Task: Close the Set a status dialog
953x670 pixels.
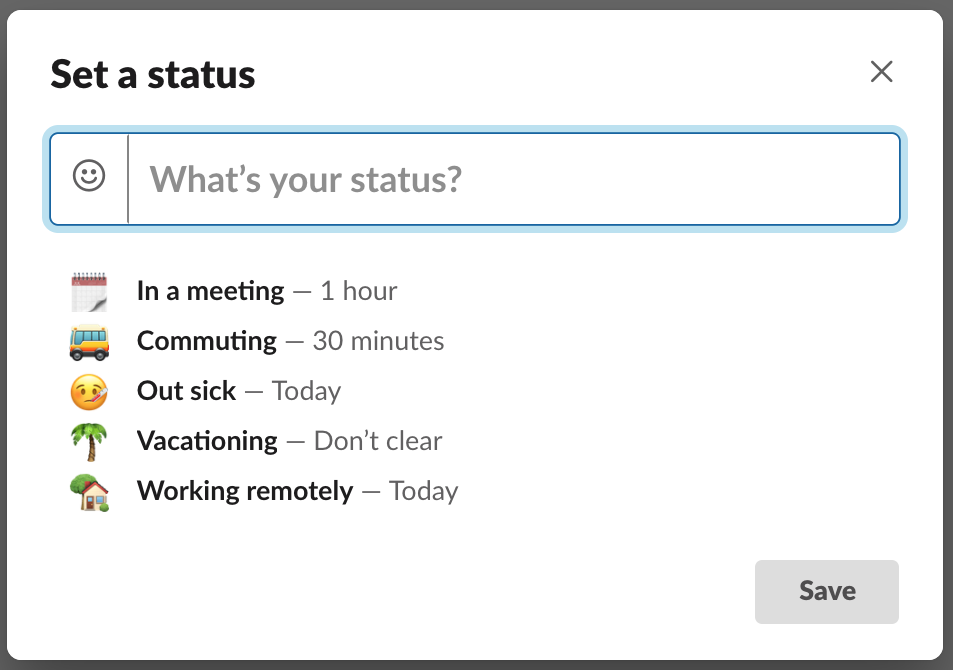Action: click(x=881, y=72)
